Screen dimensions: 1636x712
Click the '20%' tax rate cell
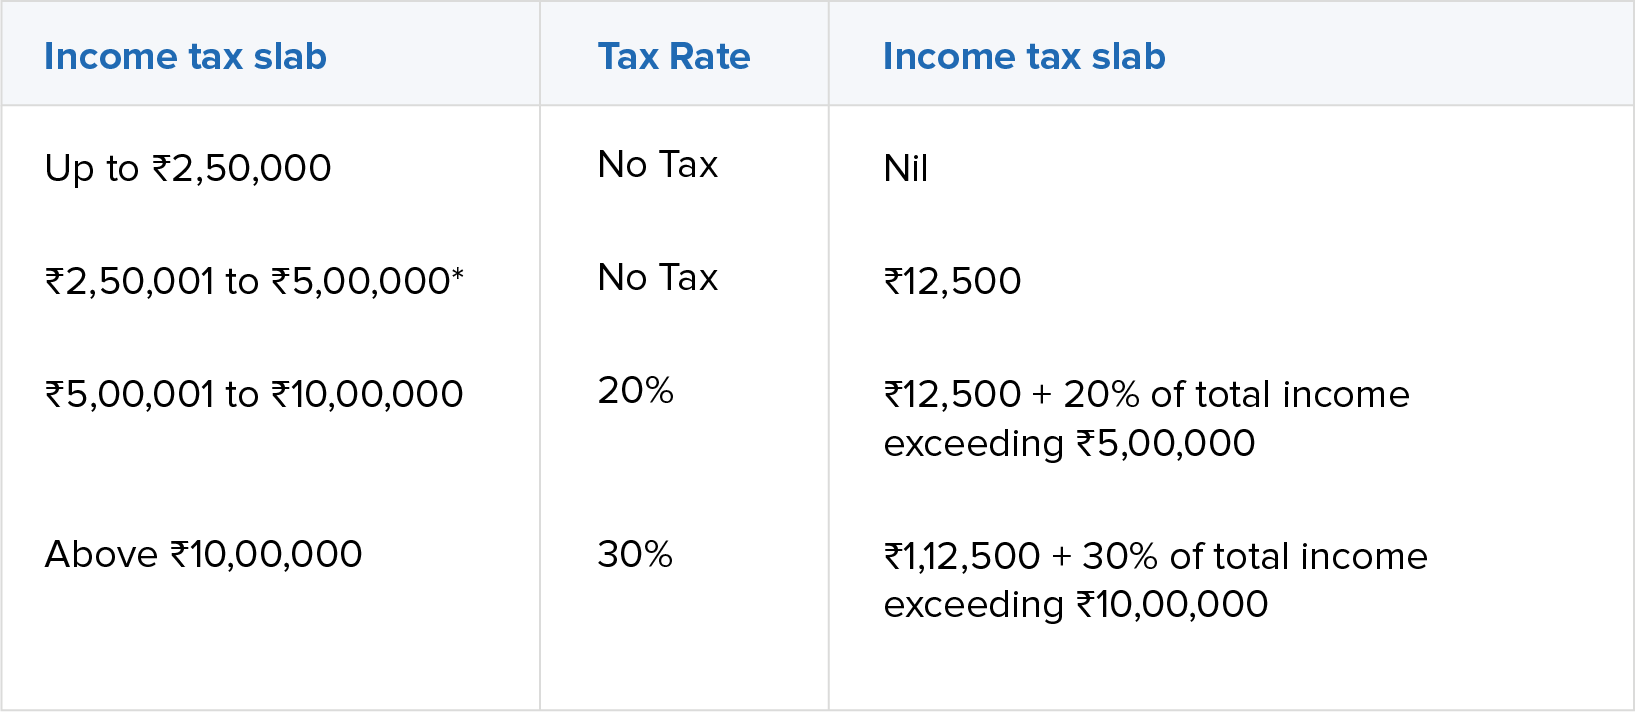pyautogui.click(x=635, y=391)
